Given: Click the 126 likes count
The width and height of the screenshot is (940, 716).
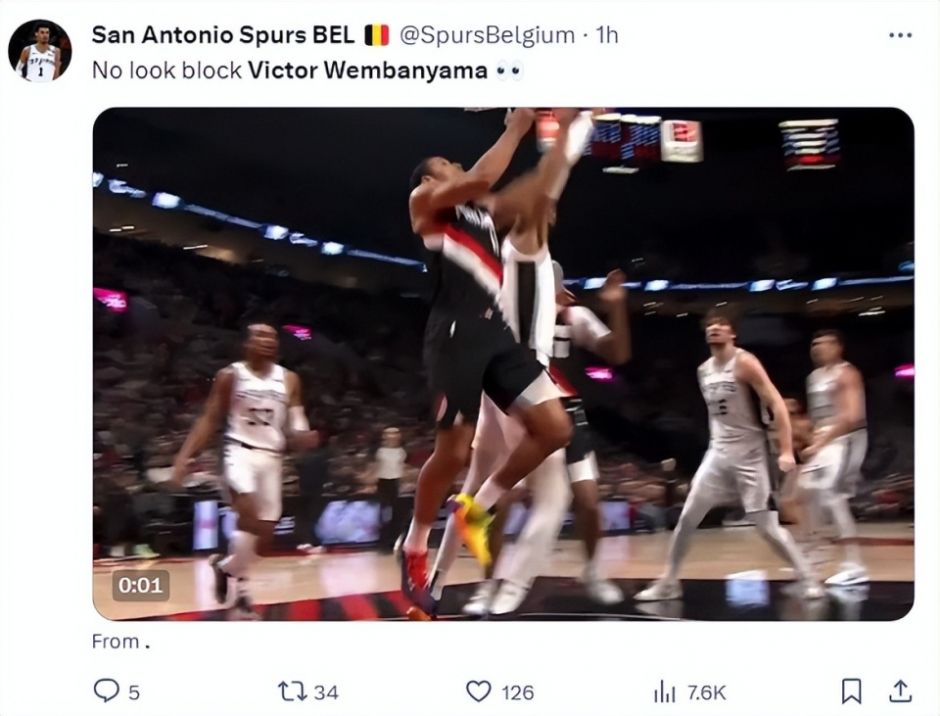Looking at the screenshot, I should (x=517, y=693).
